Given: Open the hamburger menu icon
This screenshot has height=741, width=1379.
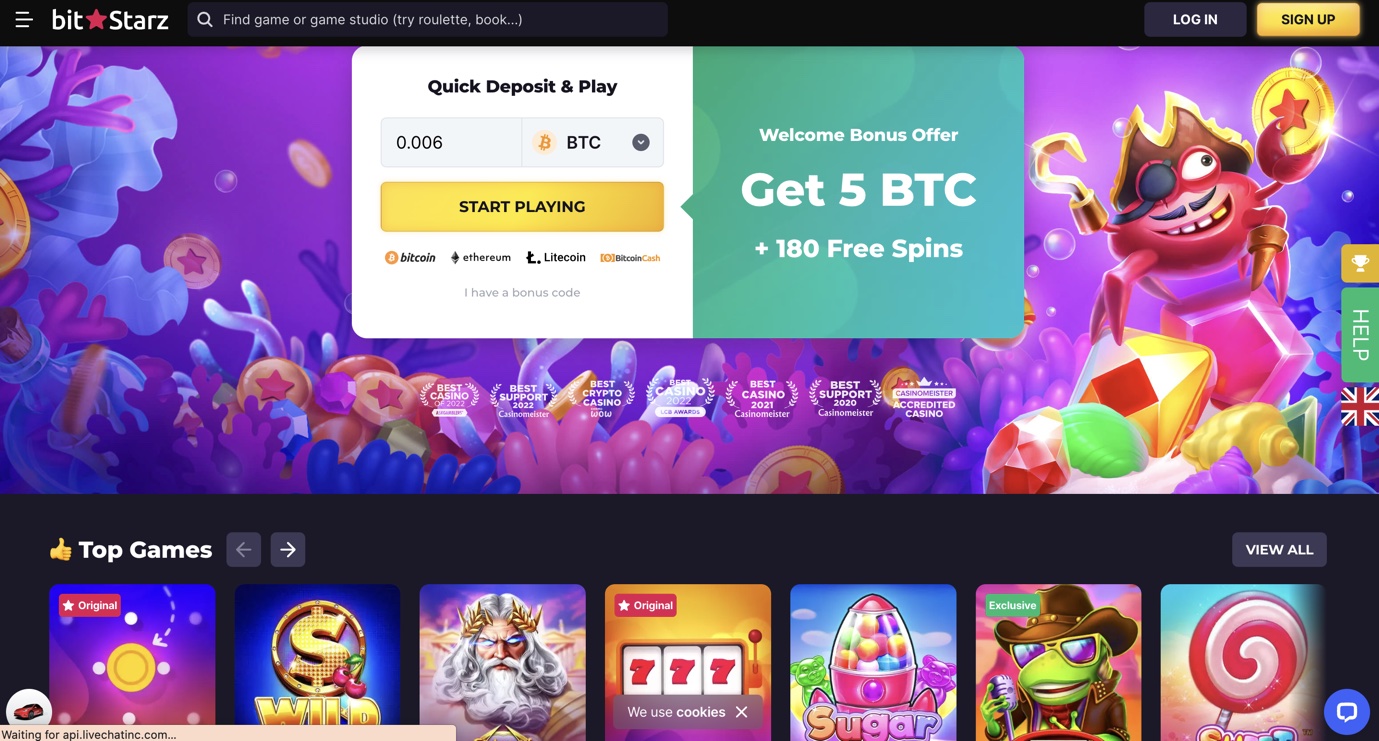Looking at the screenshot, I should click(x=24, y=19).
